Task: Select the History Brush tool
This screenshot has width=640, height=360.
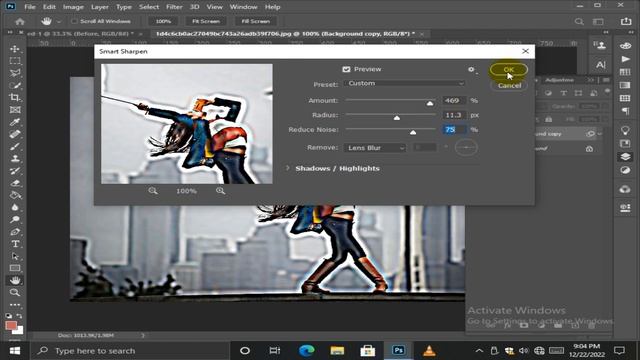Action: [15, 171]
